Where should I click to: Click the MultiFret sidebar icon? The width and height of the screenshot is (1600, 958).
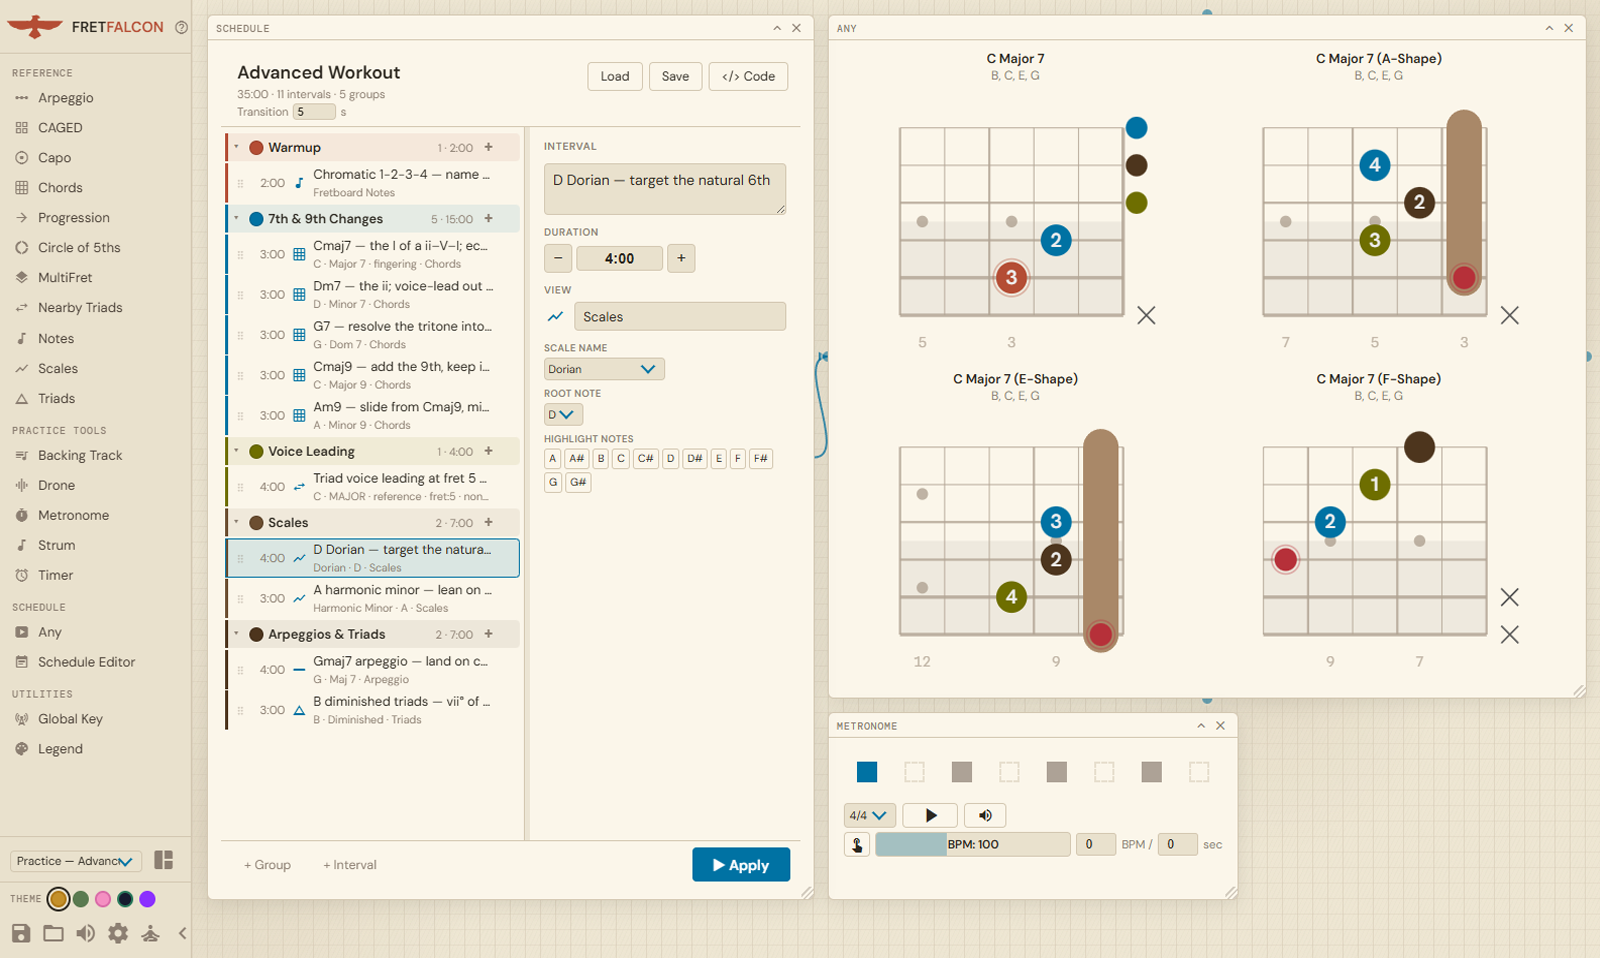pyautogui.click(x=22, y=278)
